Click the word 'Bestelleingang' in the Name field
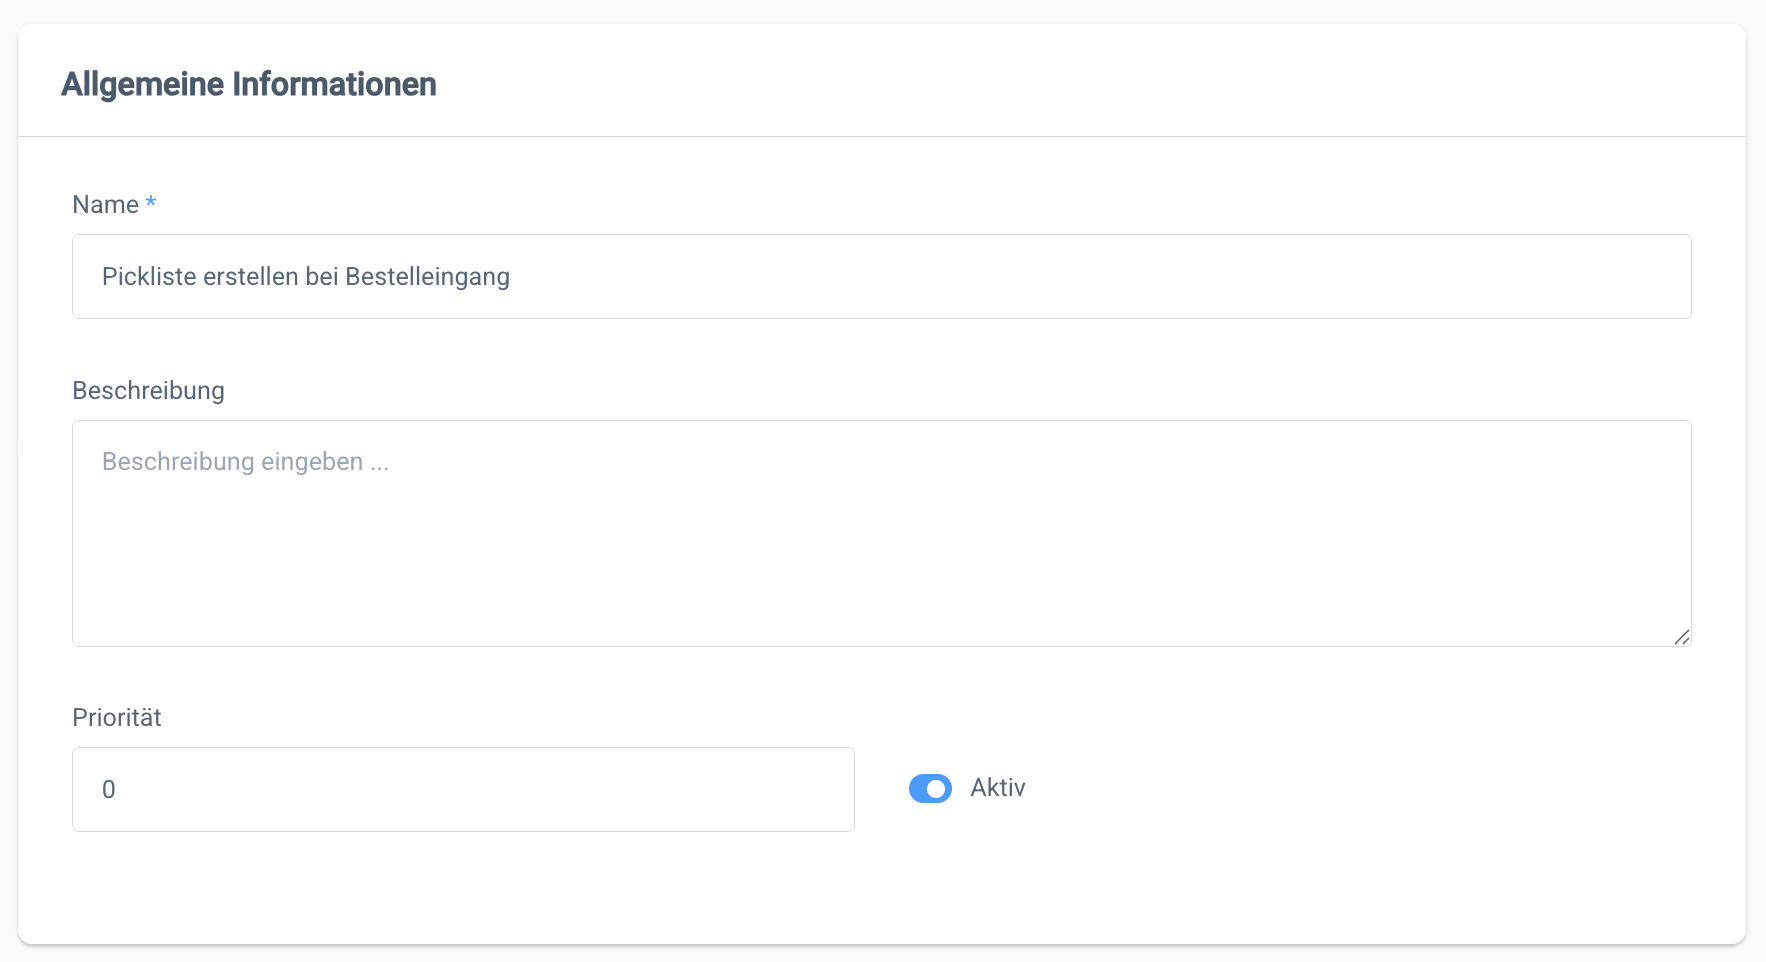Viewport: 1766px width, 962px height. 427,277
